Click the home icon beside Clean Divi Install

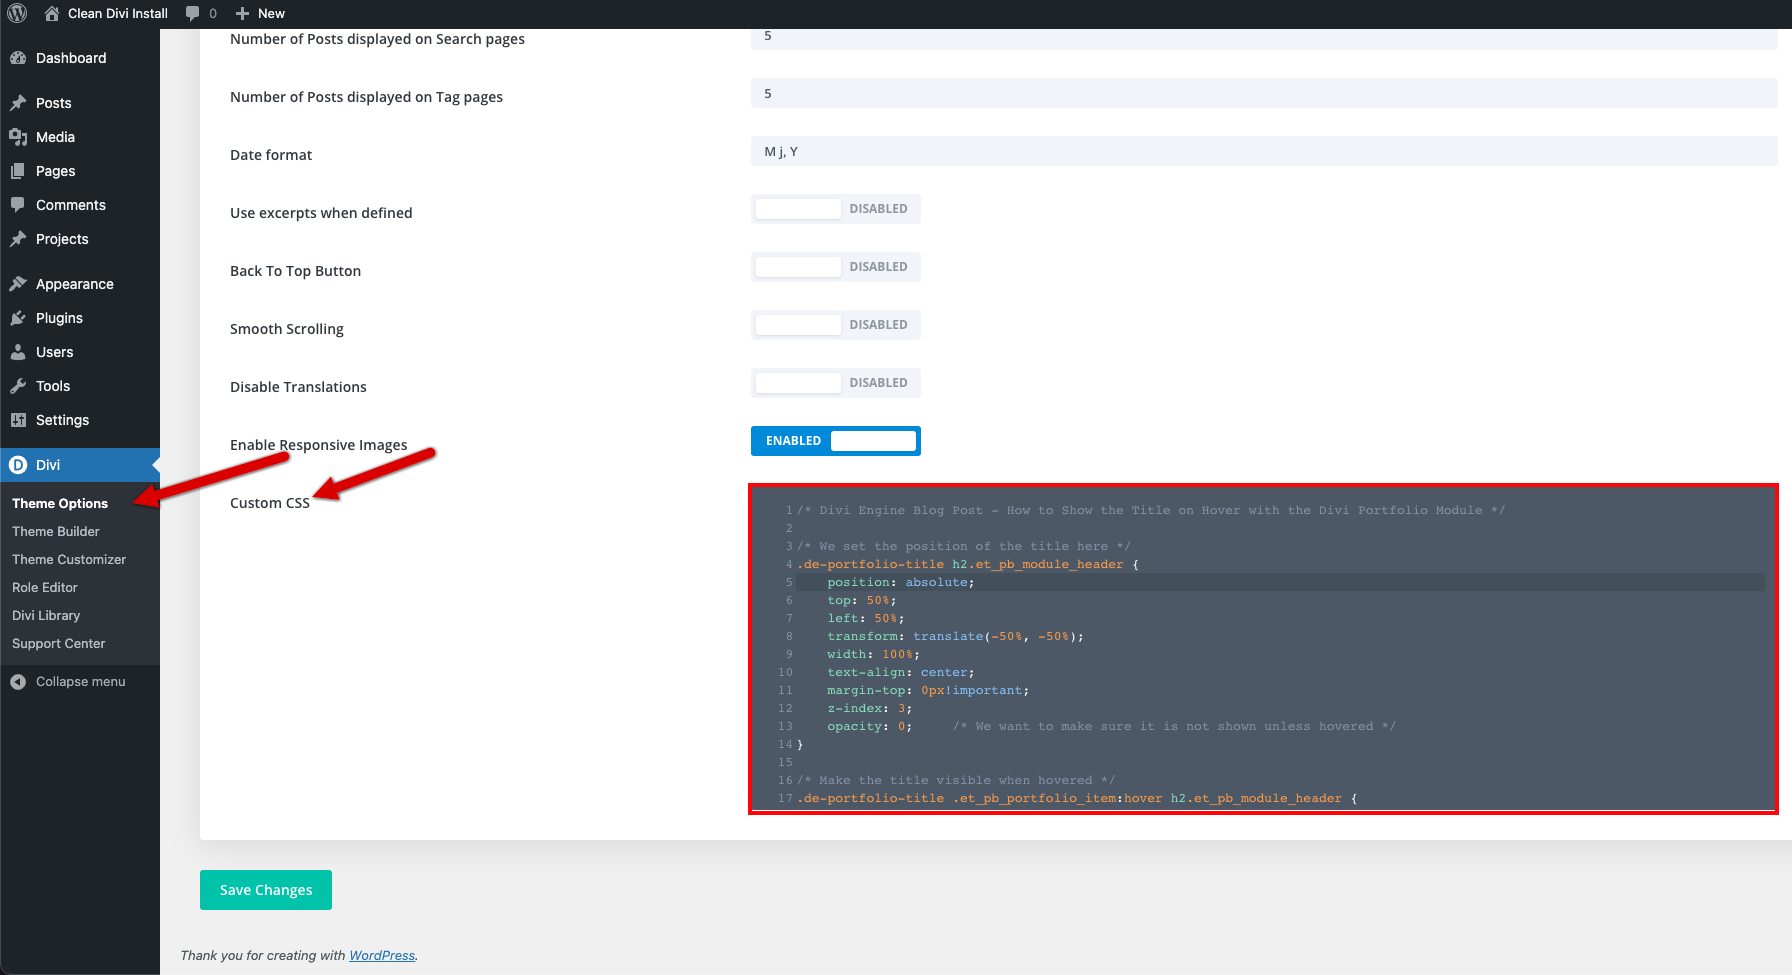pyautogui.click(x=52, y=13)
